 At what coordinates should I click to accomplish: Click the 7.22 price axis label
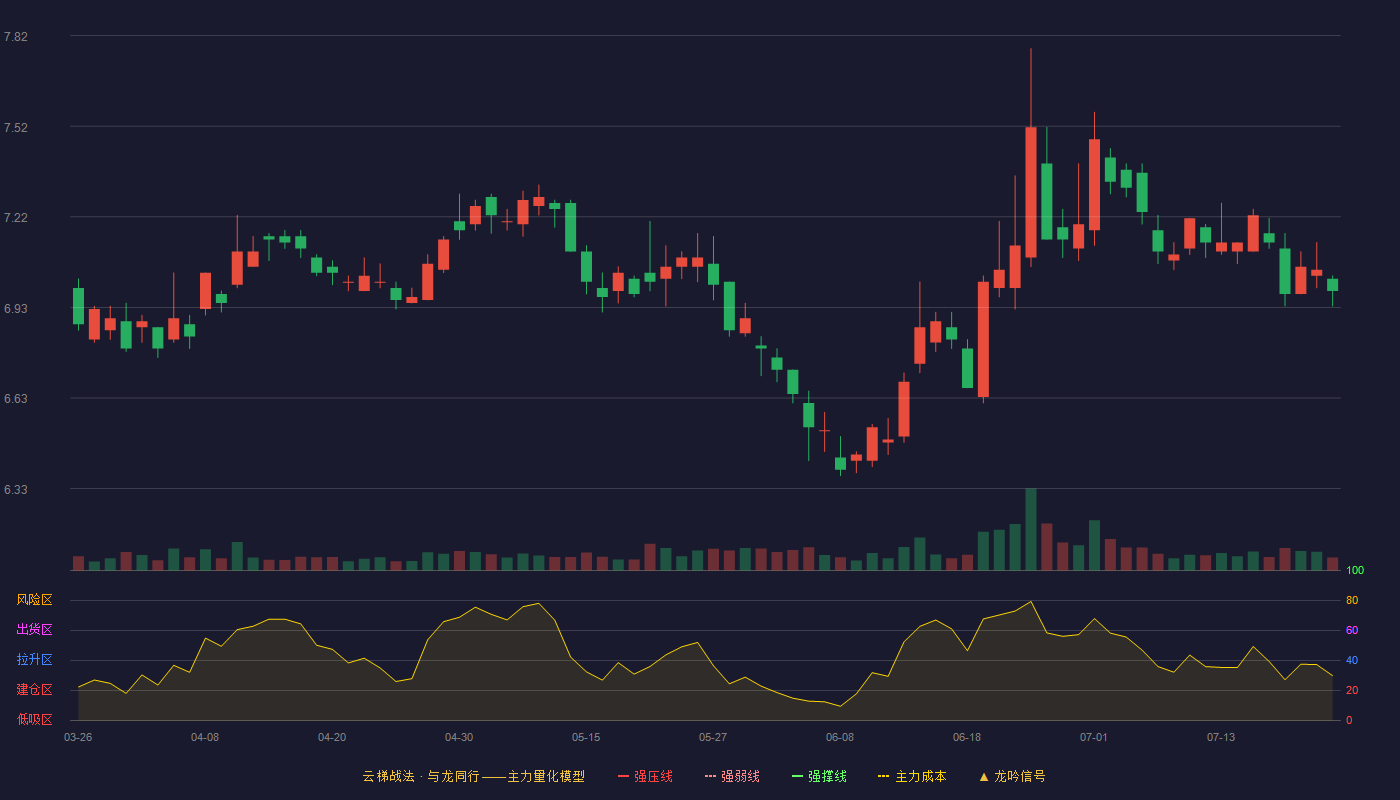click(16, 218)
